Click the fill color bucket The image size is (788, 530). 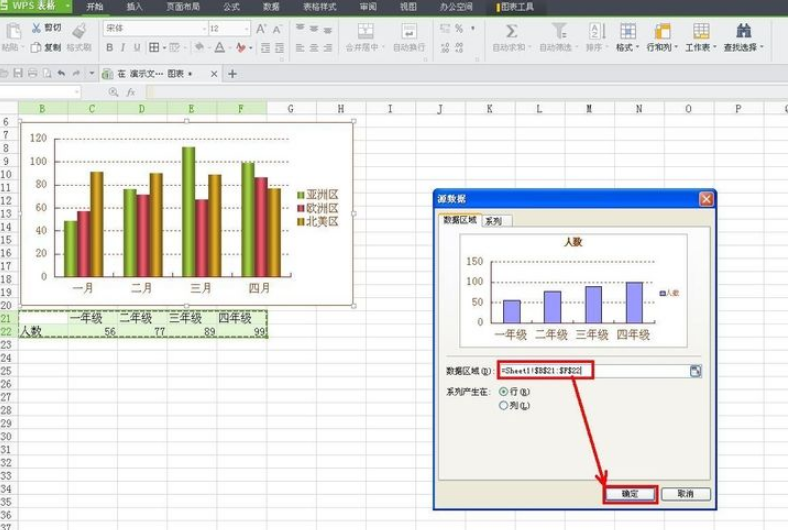(200, 48)
